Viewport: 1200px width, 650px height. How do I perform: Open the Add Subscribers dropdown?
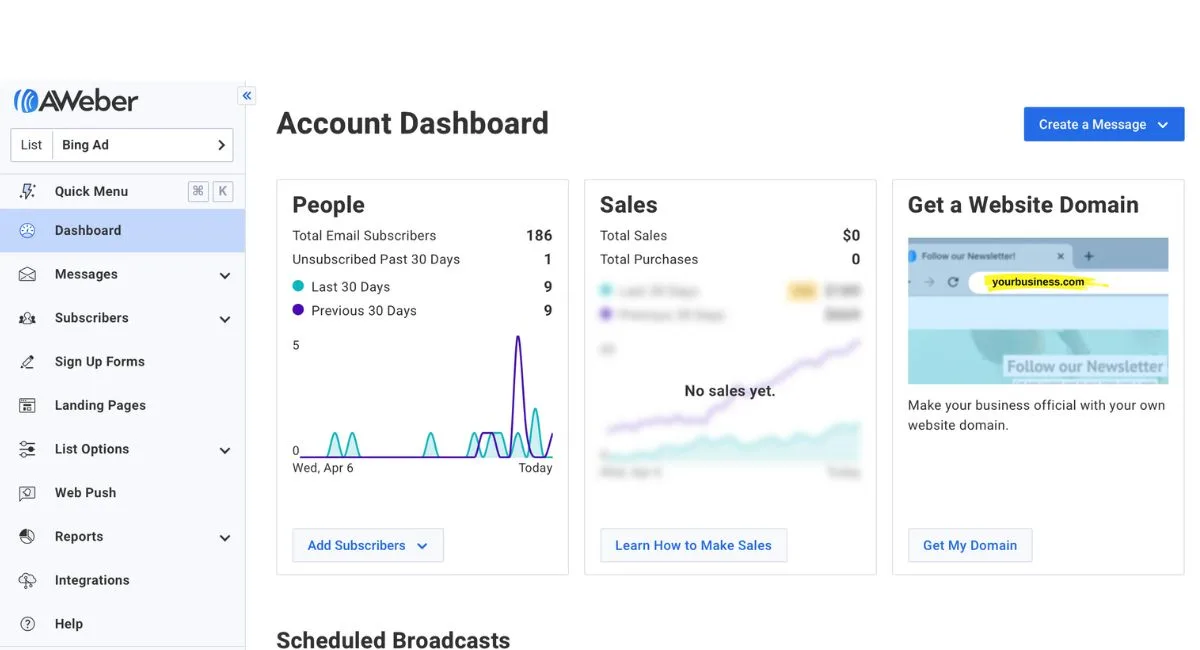click(368, 545)
